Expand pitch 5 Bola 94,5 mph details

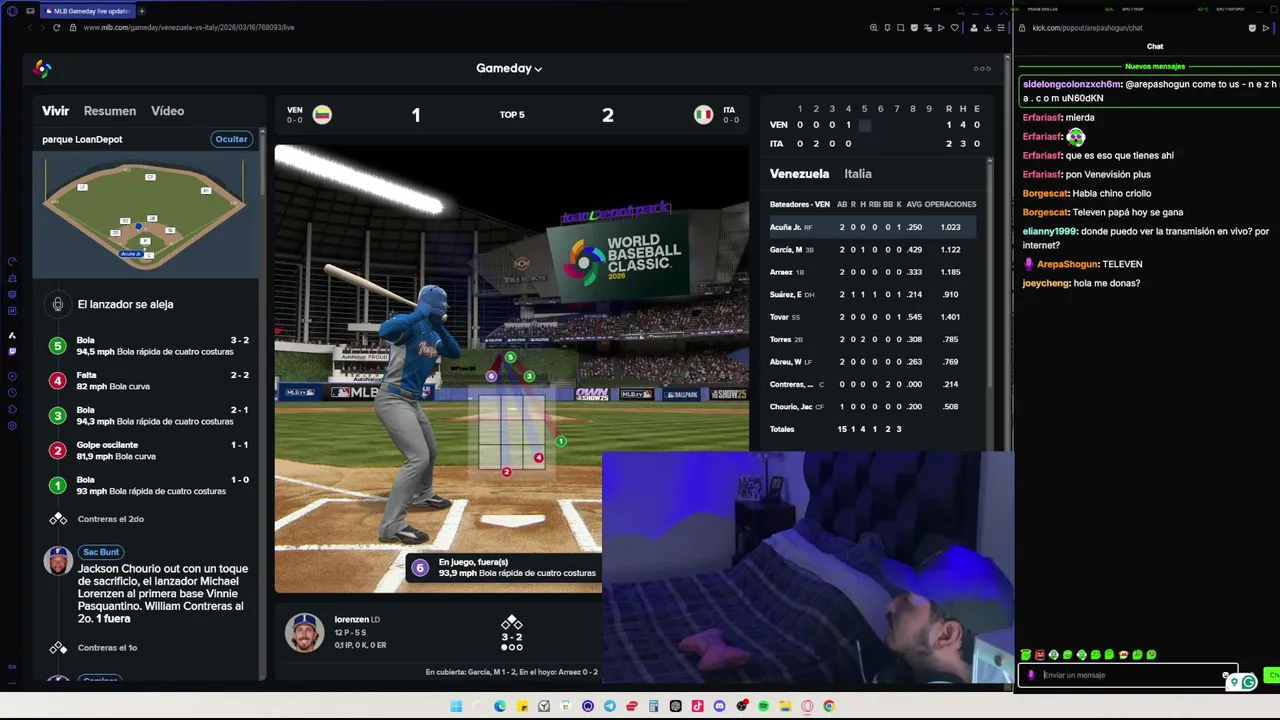149,346
